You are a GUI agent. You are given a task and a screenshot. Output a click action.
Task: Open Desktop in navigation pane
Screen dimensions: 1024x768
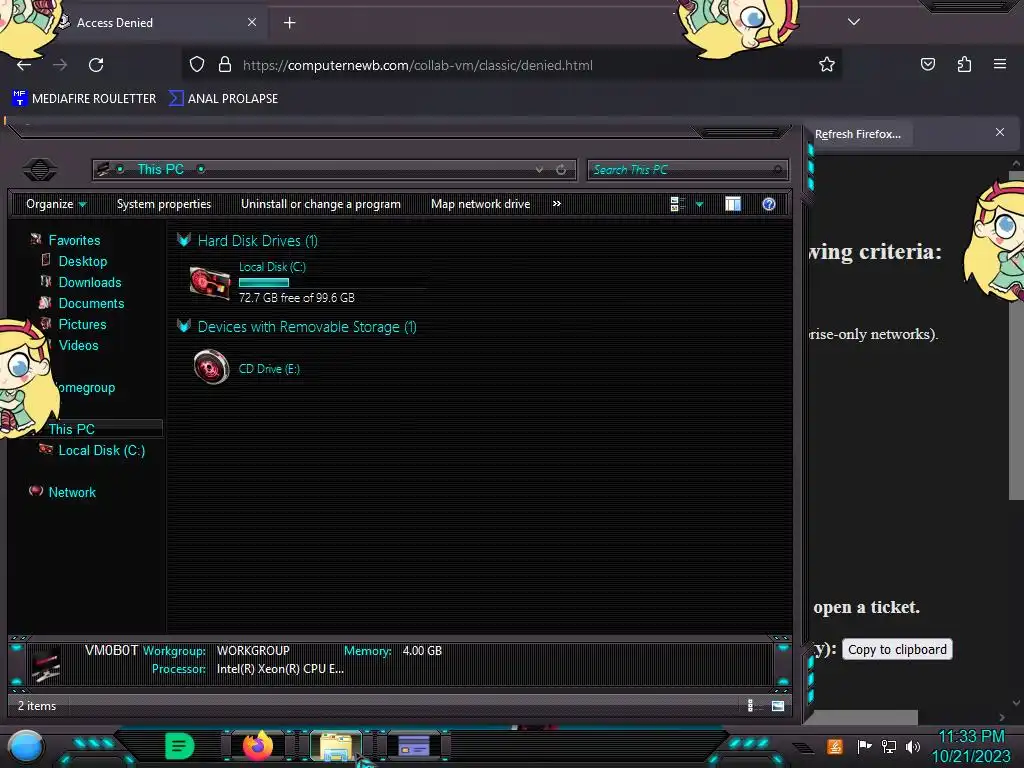pos(83,261)
